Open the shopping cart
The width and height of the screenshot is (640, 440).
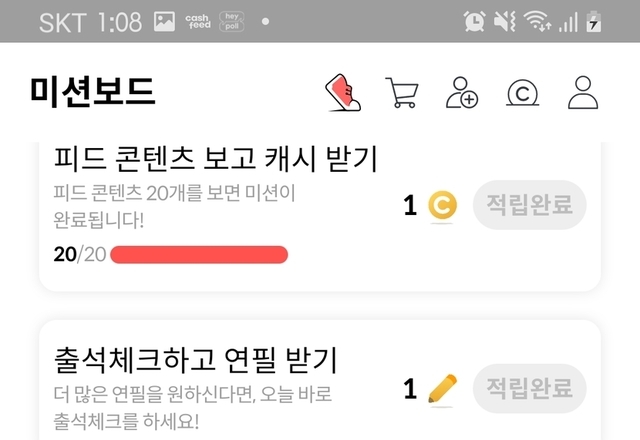pos(402,93)
